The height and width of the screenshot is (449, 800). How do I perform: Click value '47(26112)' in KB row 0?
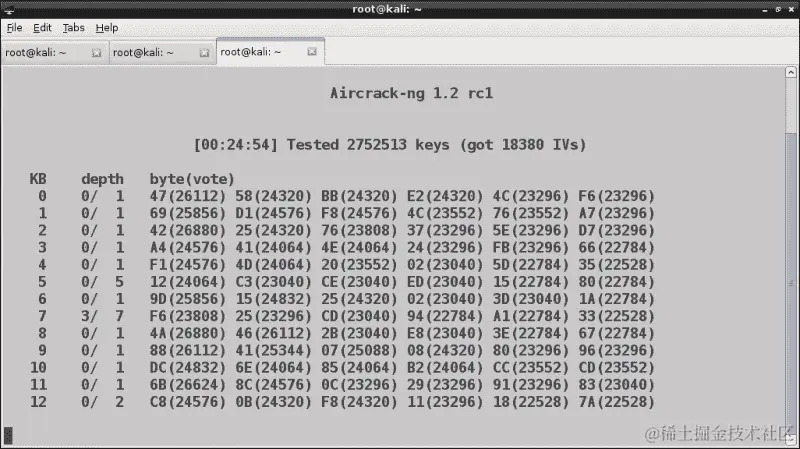(187, 196)
